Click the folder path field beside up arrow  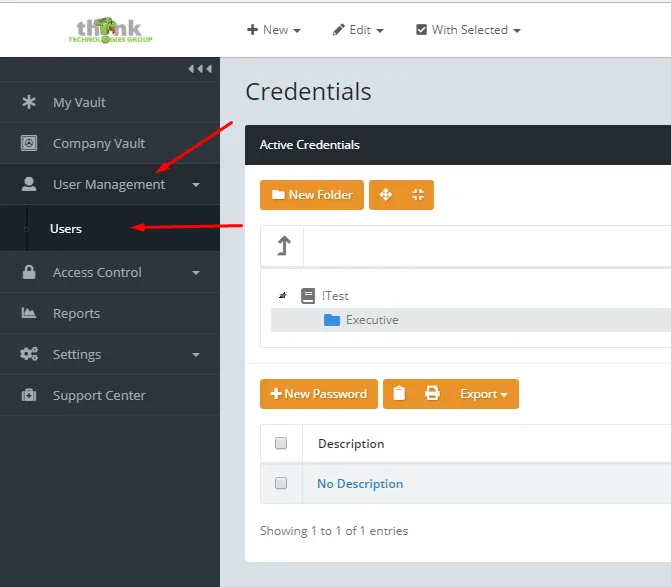pos(487,246)
